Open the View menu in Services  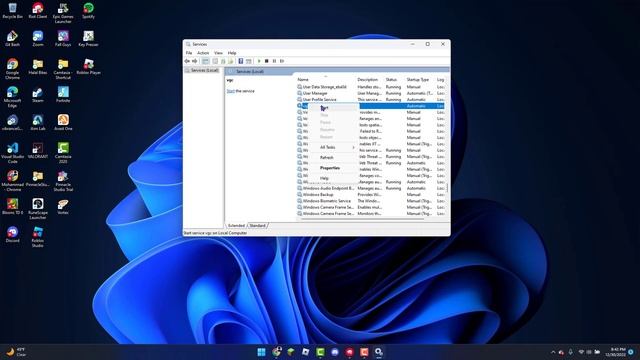tap(218, 53)
